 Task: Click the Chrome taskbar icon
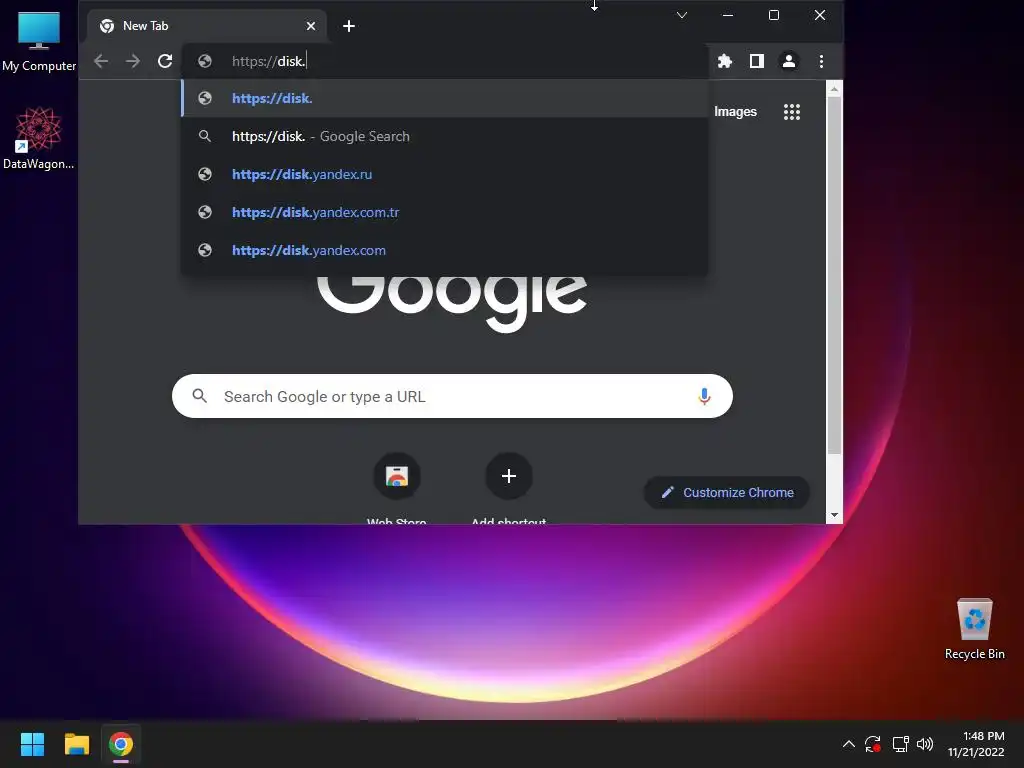(x=121, y=744)
